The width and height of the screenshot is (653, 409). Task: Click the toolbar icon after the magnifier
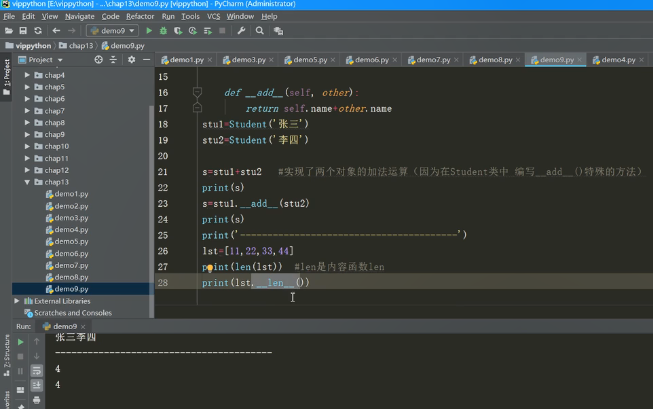(x=278, y=31)
